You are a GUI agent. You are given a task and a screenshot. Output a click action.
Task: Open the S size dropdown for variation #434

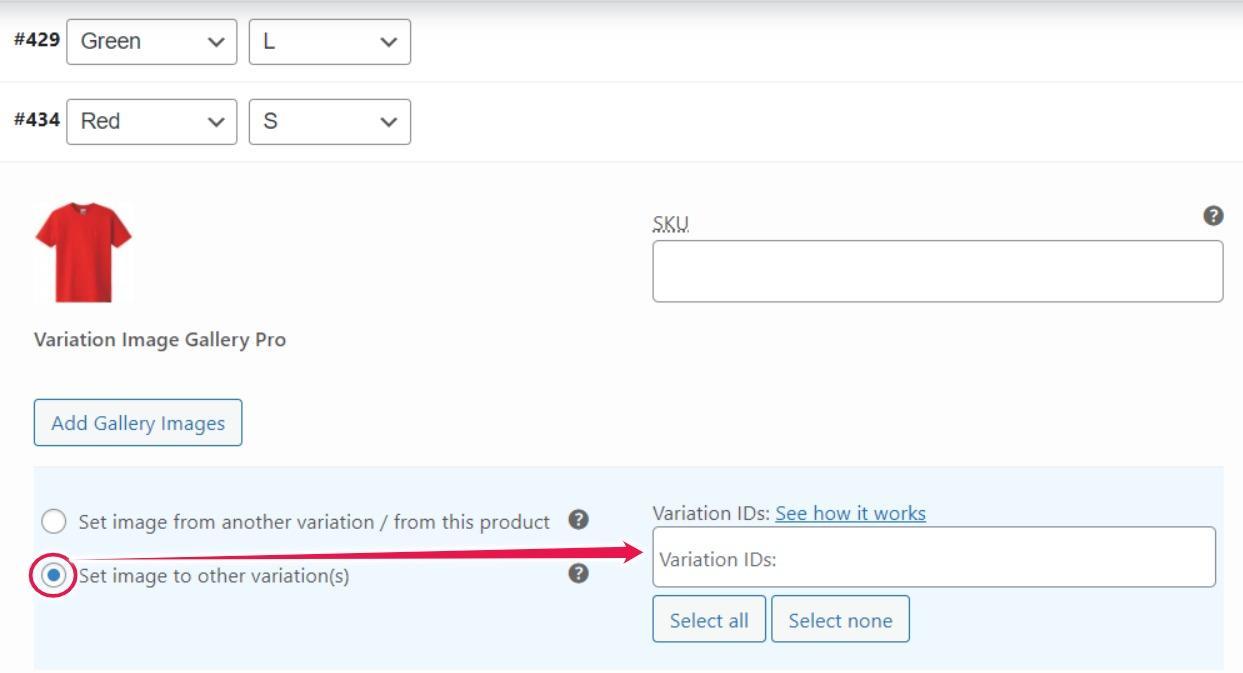click(x=330, y=121)
